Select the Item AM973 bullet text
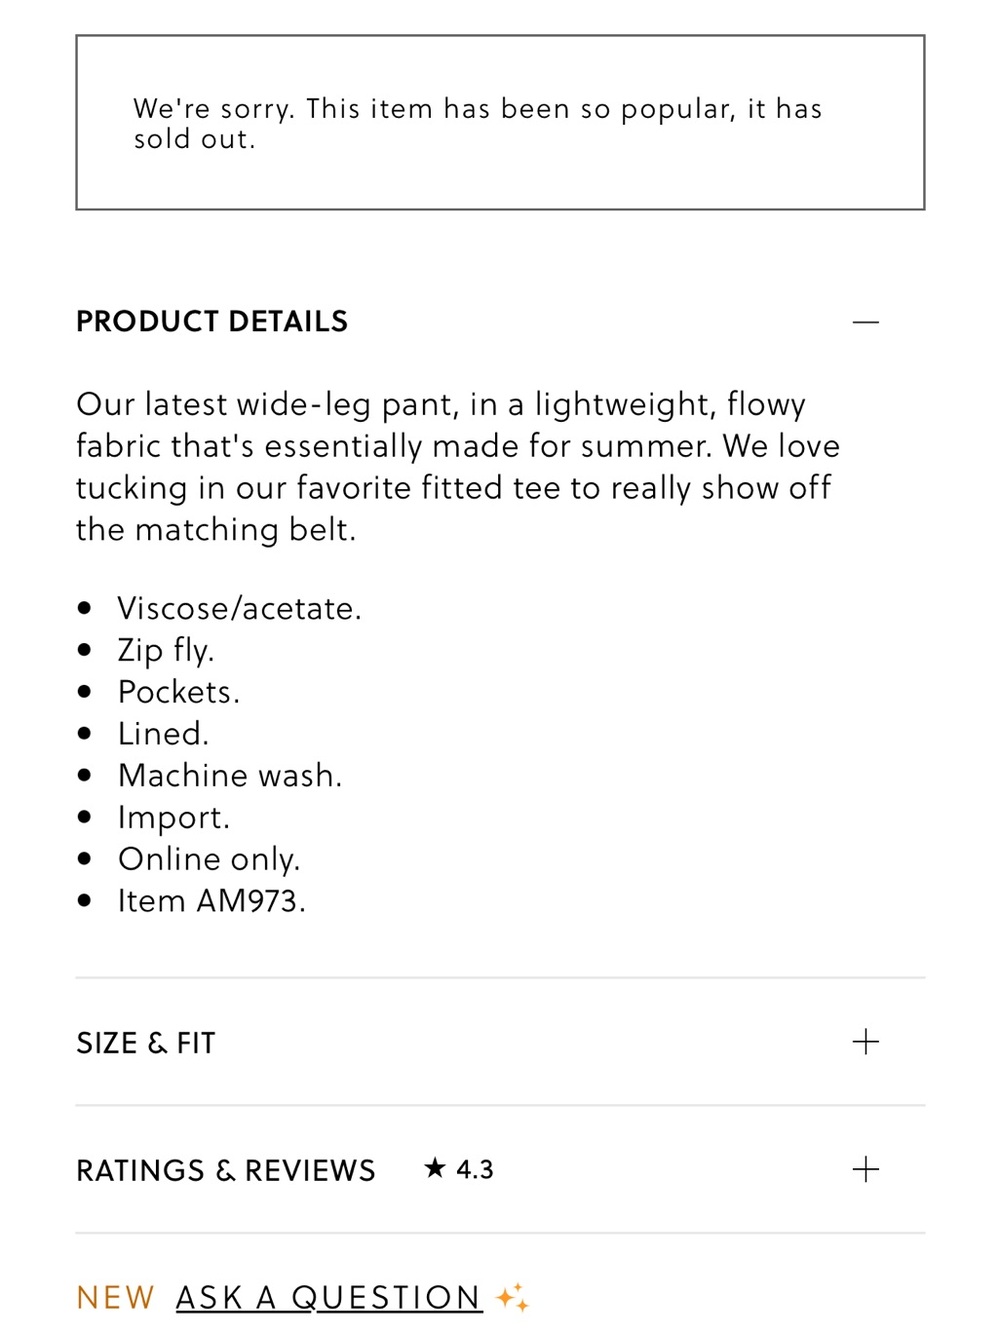 (212, 901)
